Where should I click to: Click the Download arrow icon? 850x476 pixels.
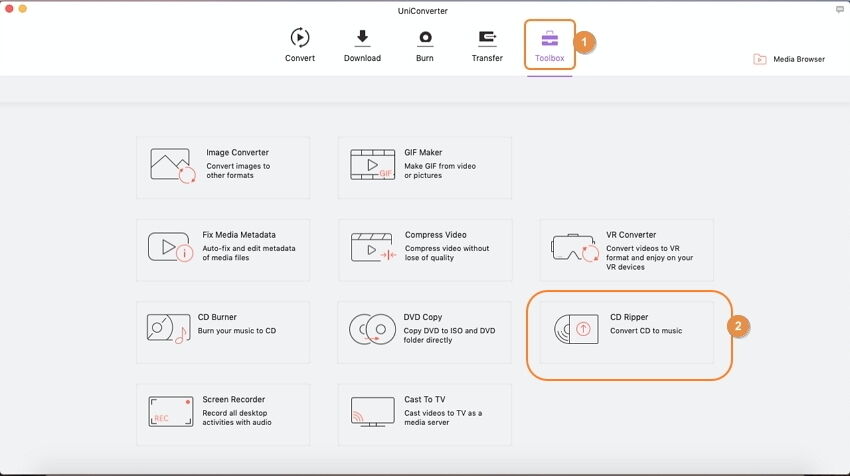(362, 37)
